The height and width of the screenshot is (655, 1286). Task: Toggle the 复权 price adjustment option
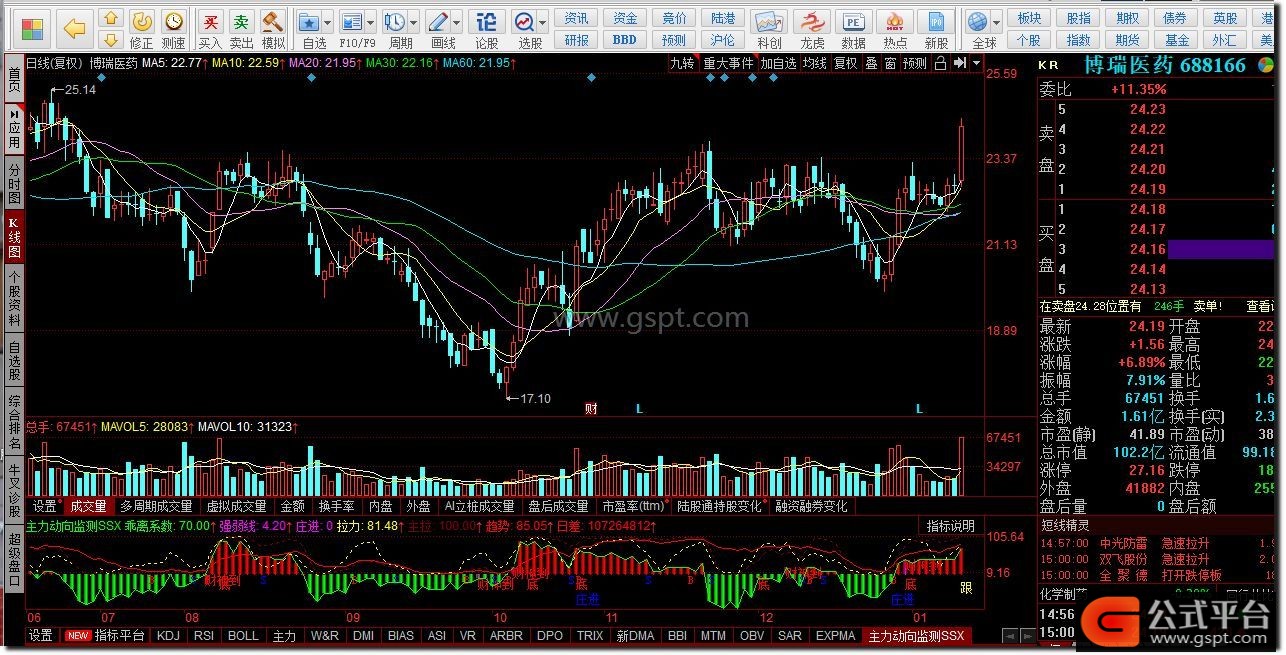pyautogui.click(x=846, y=63)
